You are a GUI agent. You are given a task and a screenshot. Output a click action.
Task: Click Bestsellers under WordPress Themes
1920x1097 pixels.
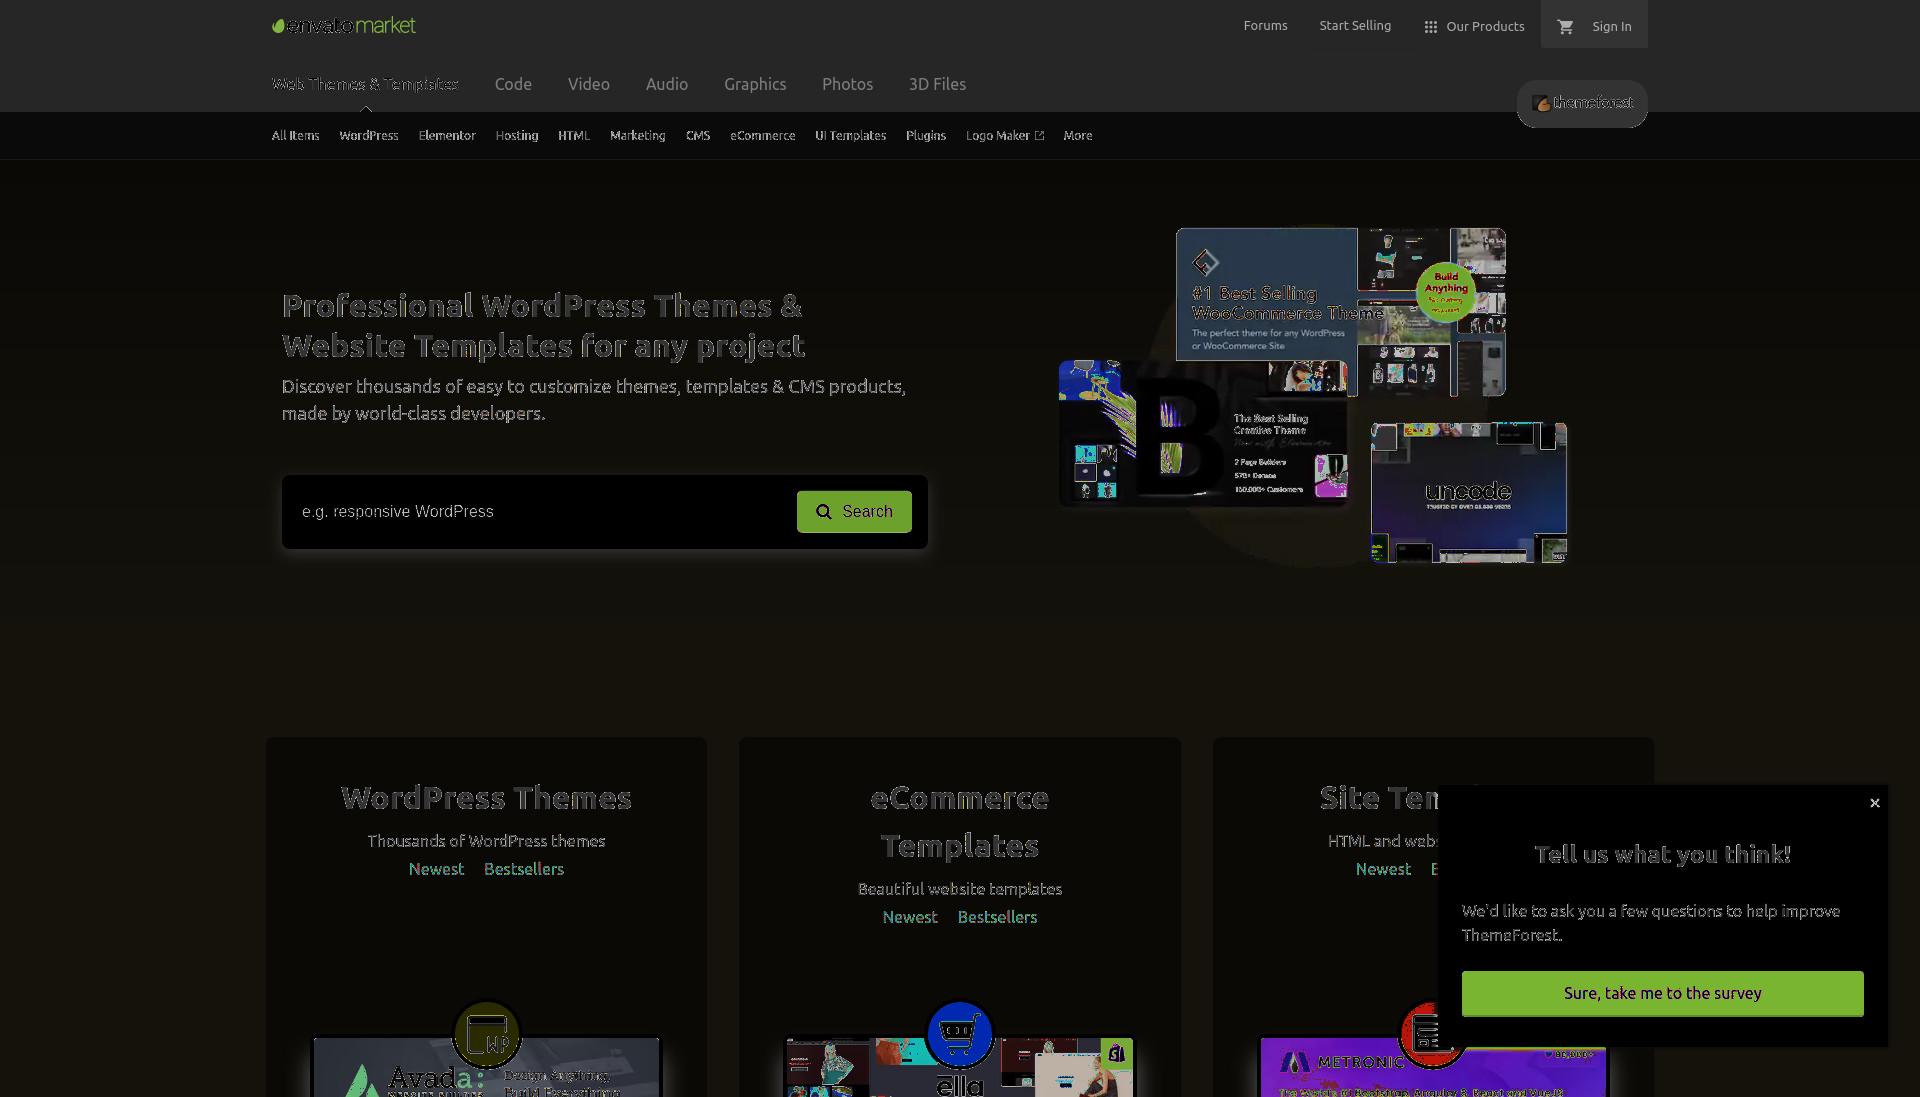[524, 869]
